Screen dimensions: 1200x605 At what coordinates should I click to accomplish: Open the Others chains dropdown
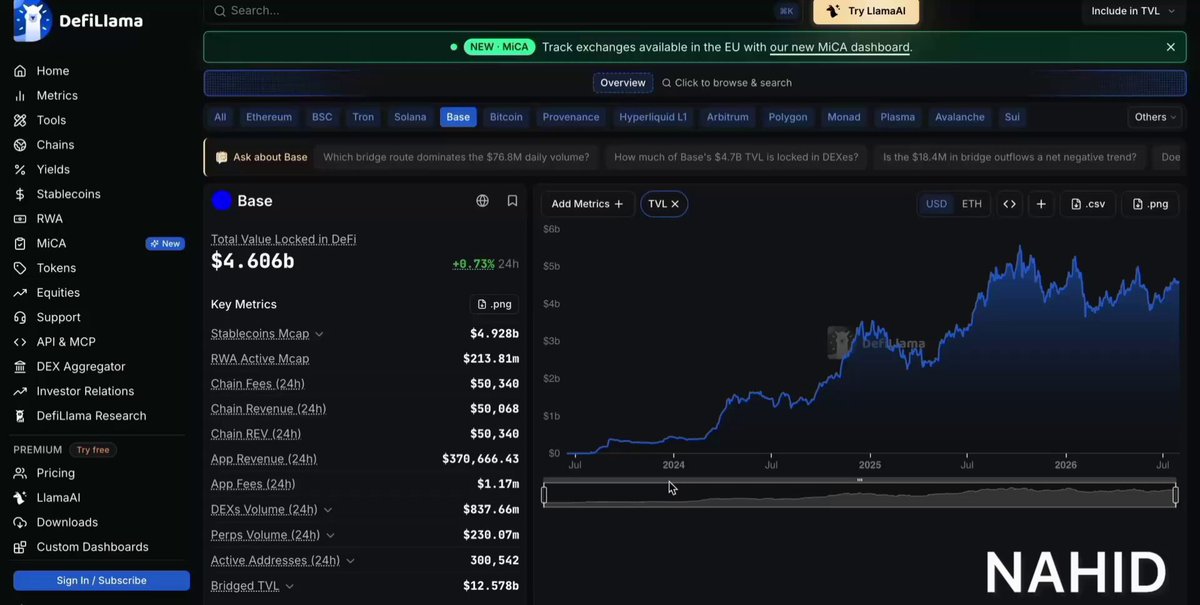1157,117
